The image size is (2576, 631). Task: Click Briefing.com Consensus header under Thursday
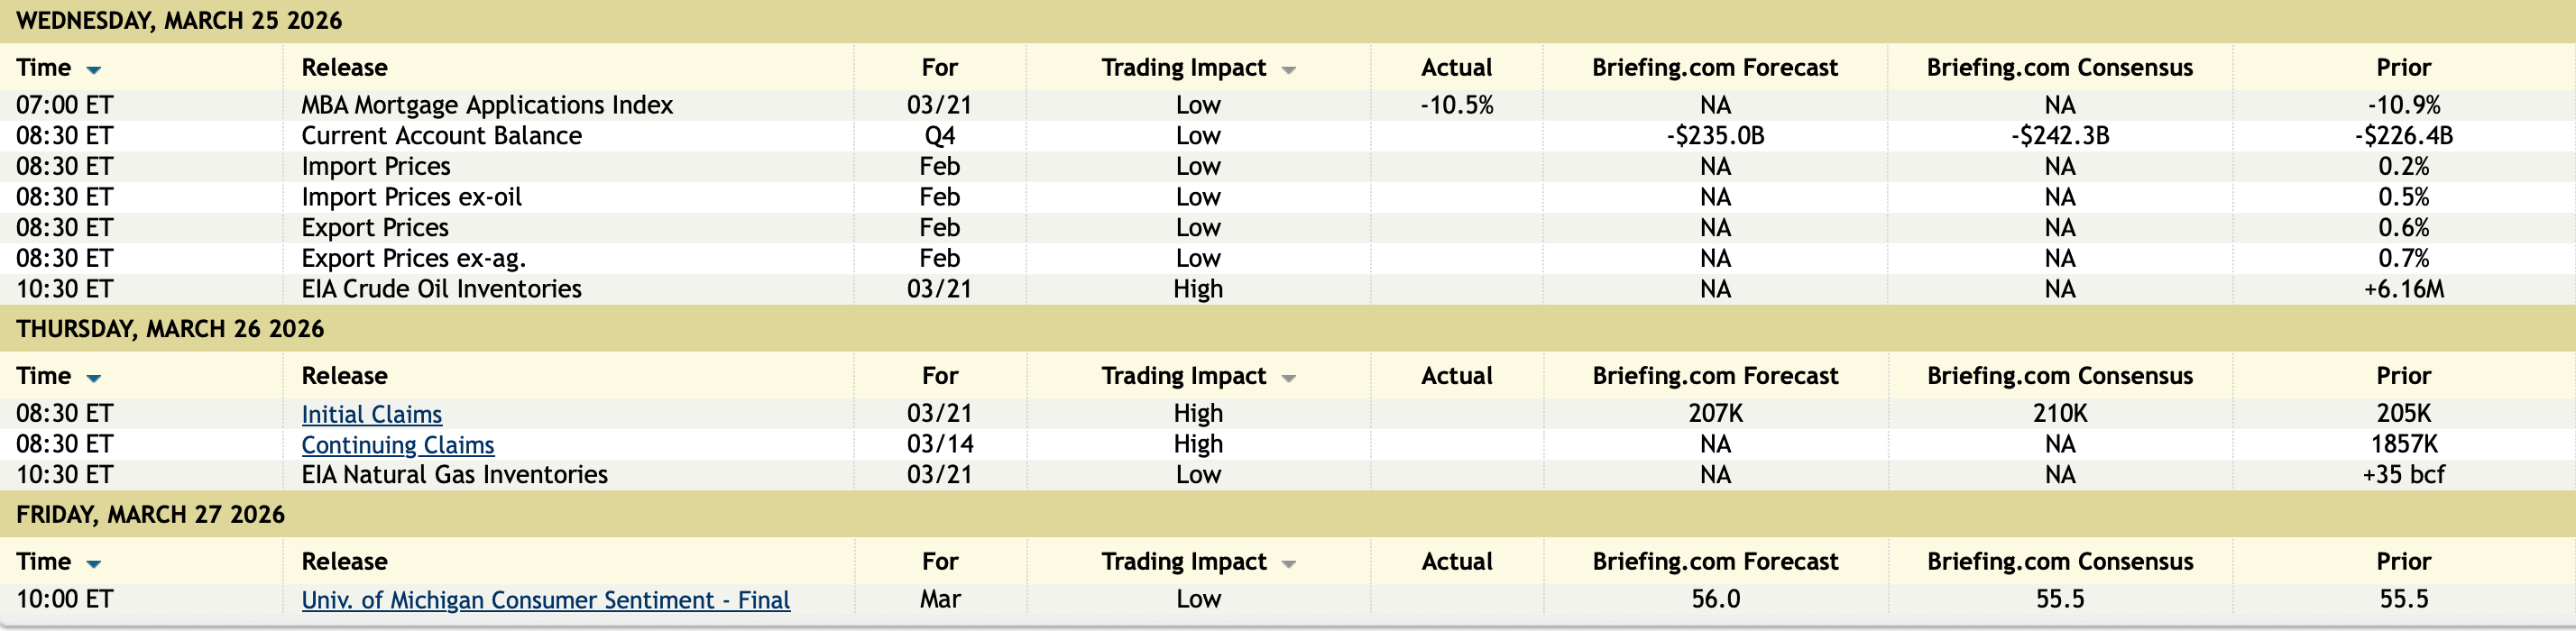[2059, 376]
